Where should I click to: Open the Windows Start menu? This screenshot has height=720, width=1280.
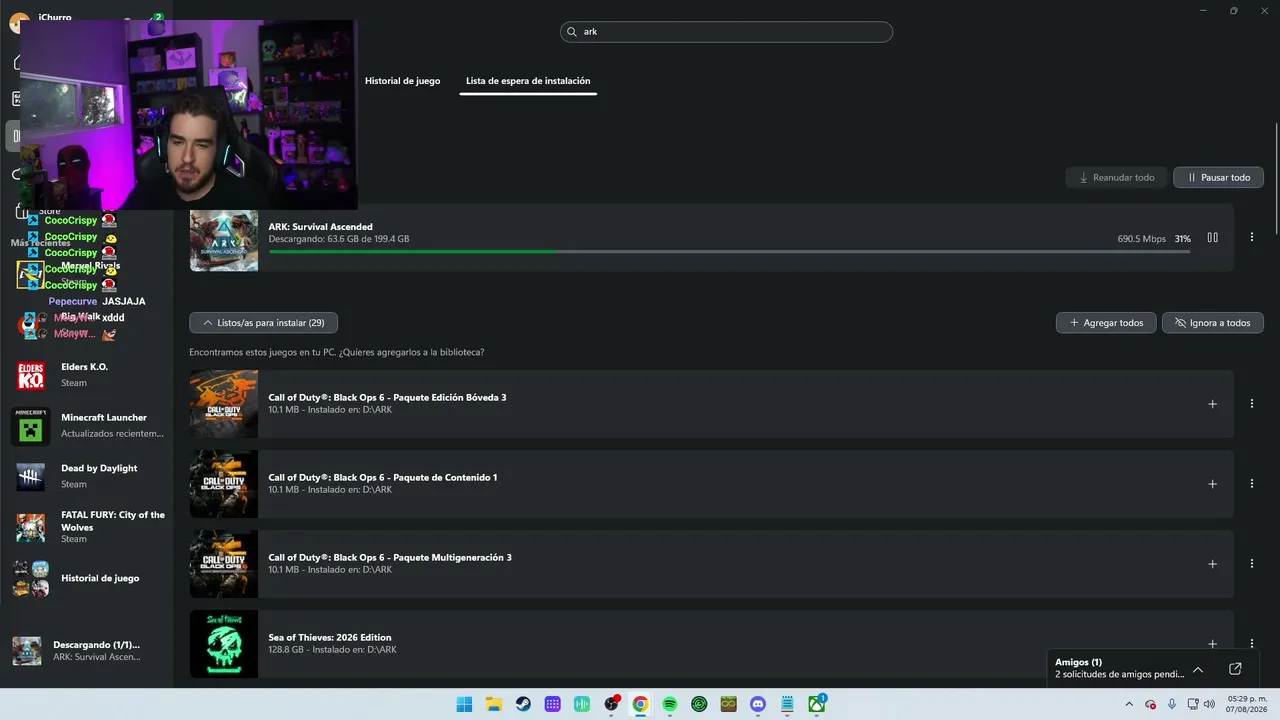[x=464, y=704]
